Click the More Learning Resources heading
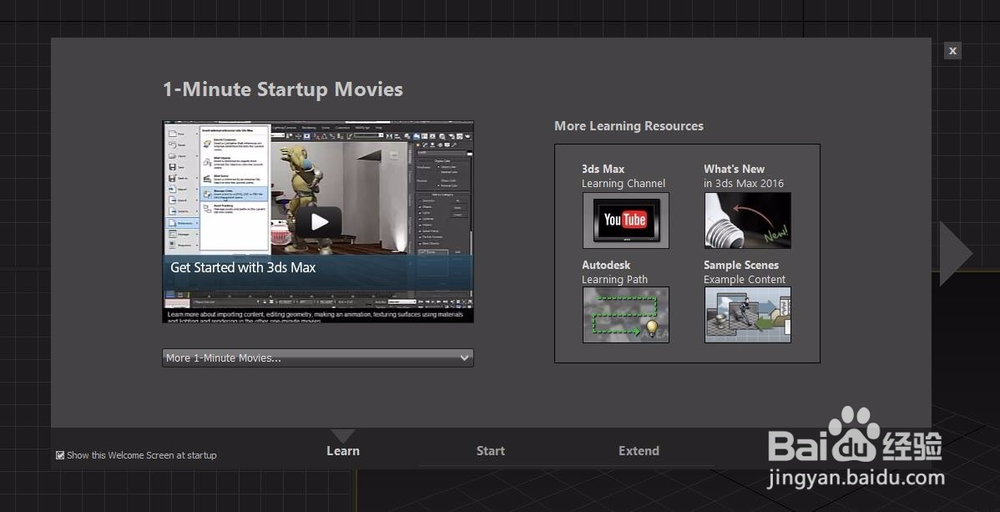 (629, 126)
